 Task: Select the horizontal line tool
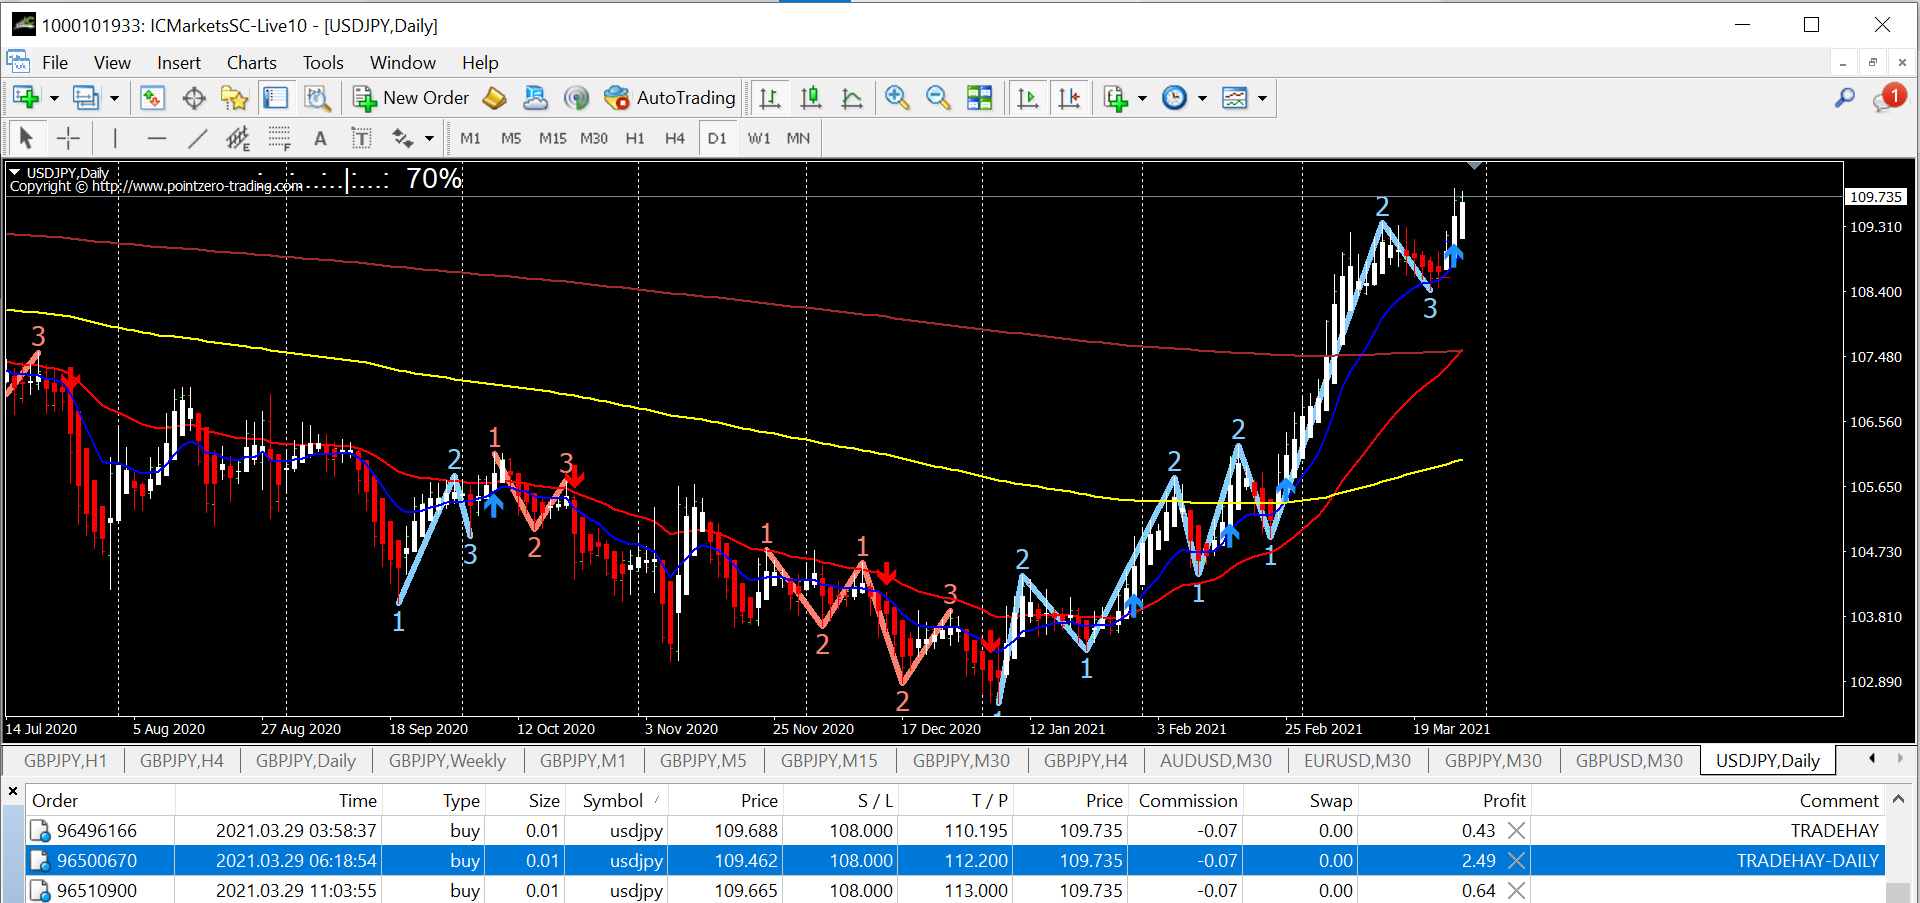coord(156,138)
